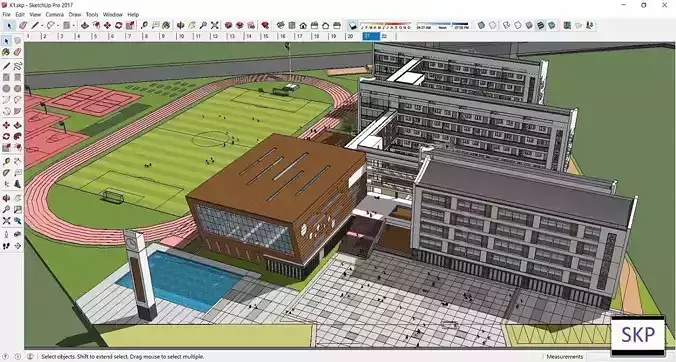Viewport: 676px width, 362px height.
Task: Choose the Section Plane tool
Action: [x=17, y=245]
